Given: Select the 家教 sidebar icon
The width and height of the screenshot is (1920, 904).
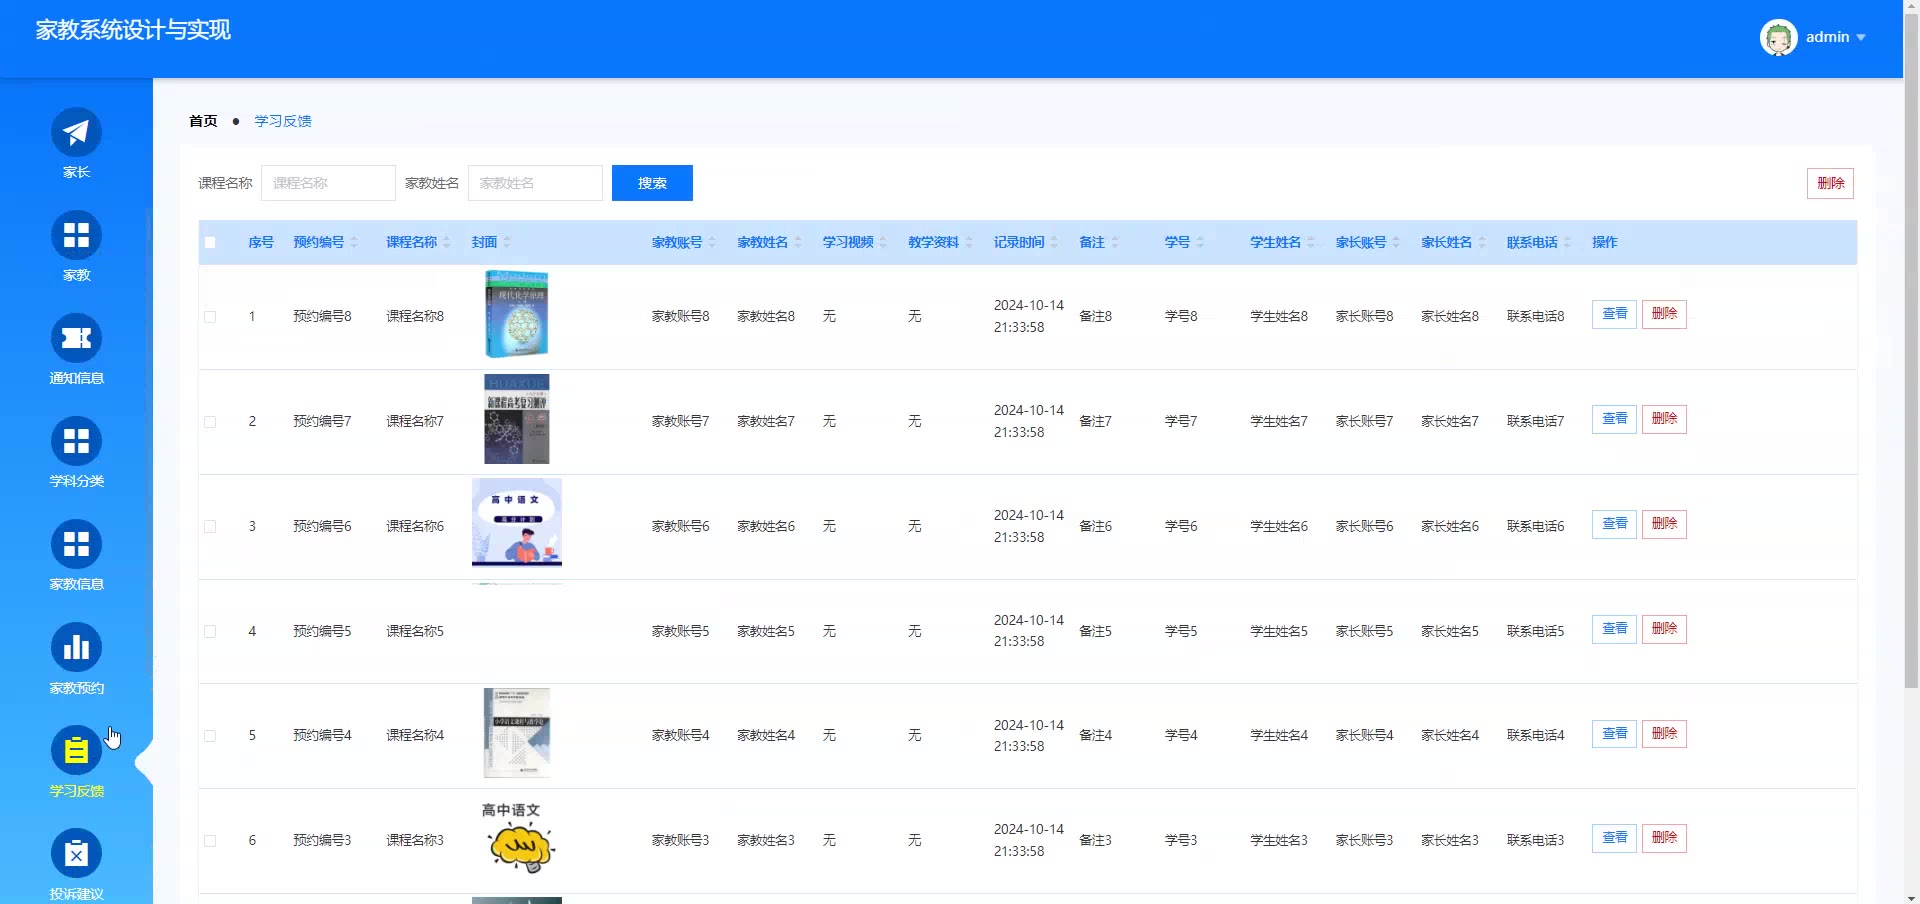Looking at the screenshot, I should (76, 236).
